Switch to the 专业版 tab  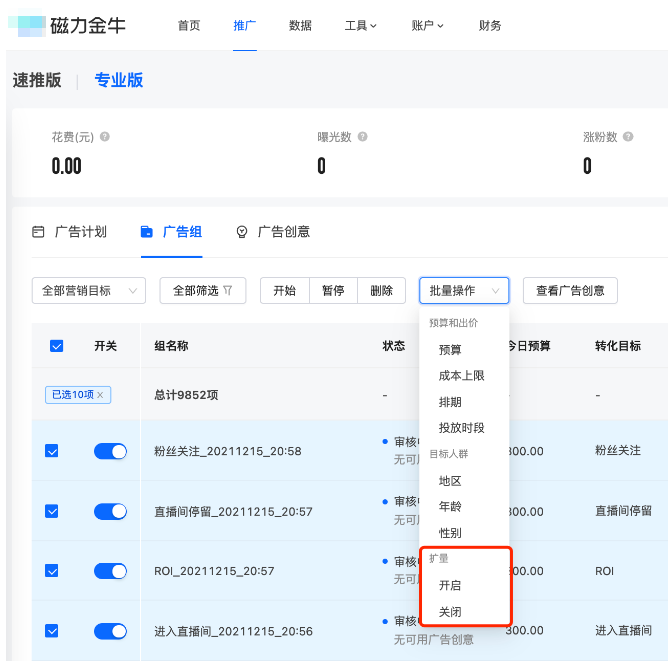pos(119,80)
